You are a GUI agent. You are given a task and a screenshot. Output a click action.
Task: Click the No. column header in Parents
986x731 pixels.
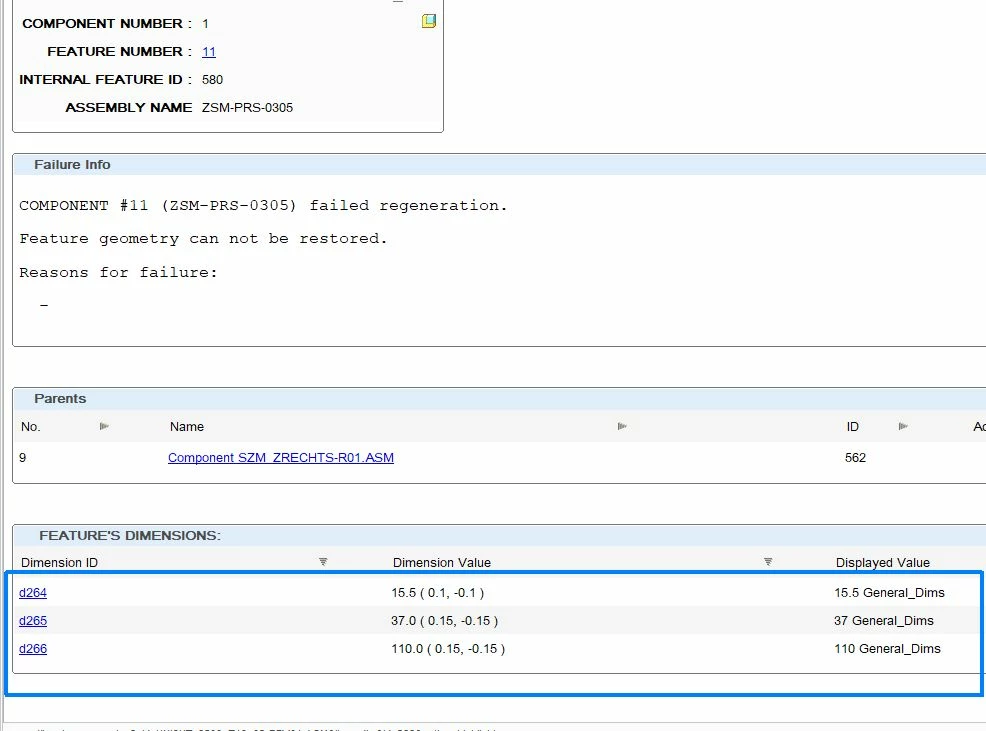[30, 427]
